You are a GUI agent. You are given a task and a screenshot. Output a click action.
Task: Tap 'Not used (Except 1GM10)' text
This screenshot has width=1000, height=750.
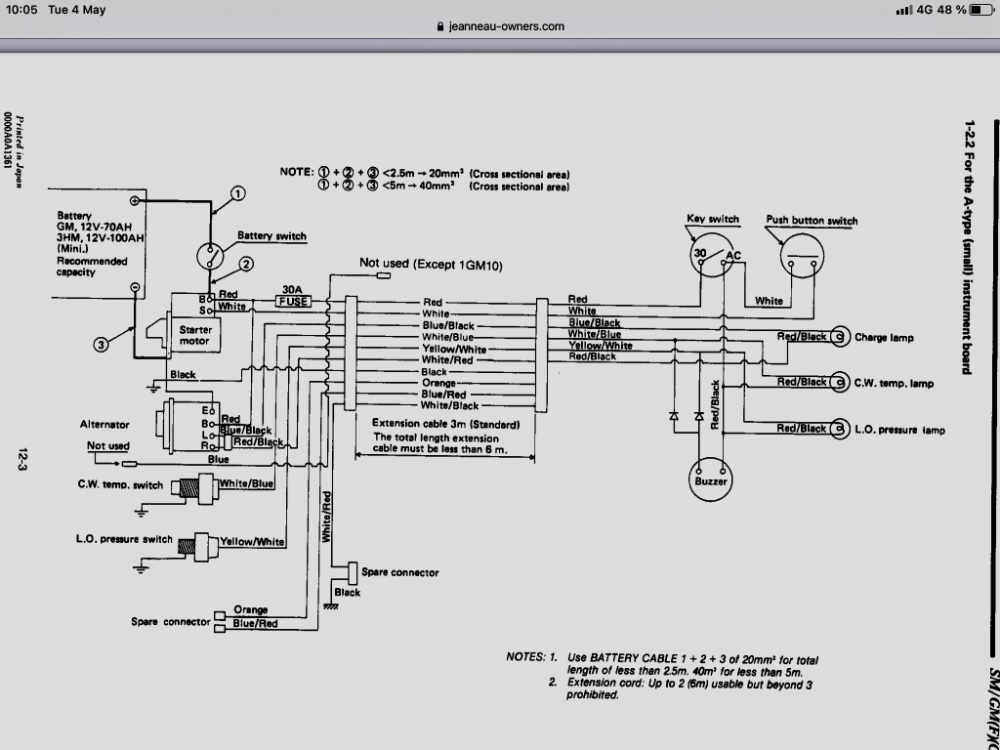pyautogui.click(x=430, y=263)
